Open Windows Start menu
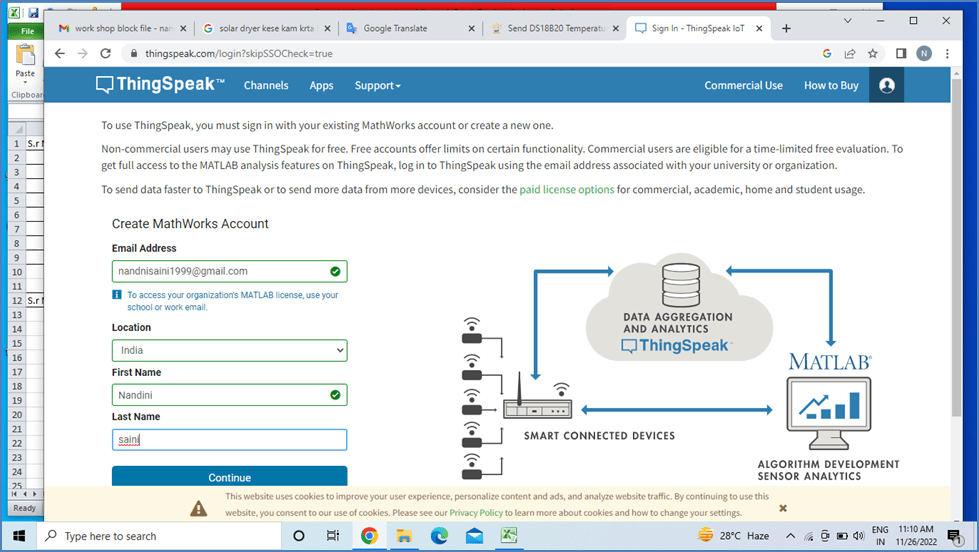 tap(19, 536)
